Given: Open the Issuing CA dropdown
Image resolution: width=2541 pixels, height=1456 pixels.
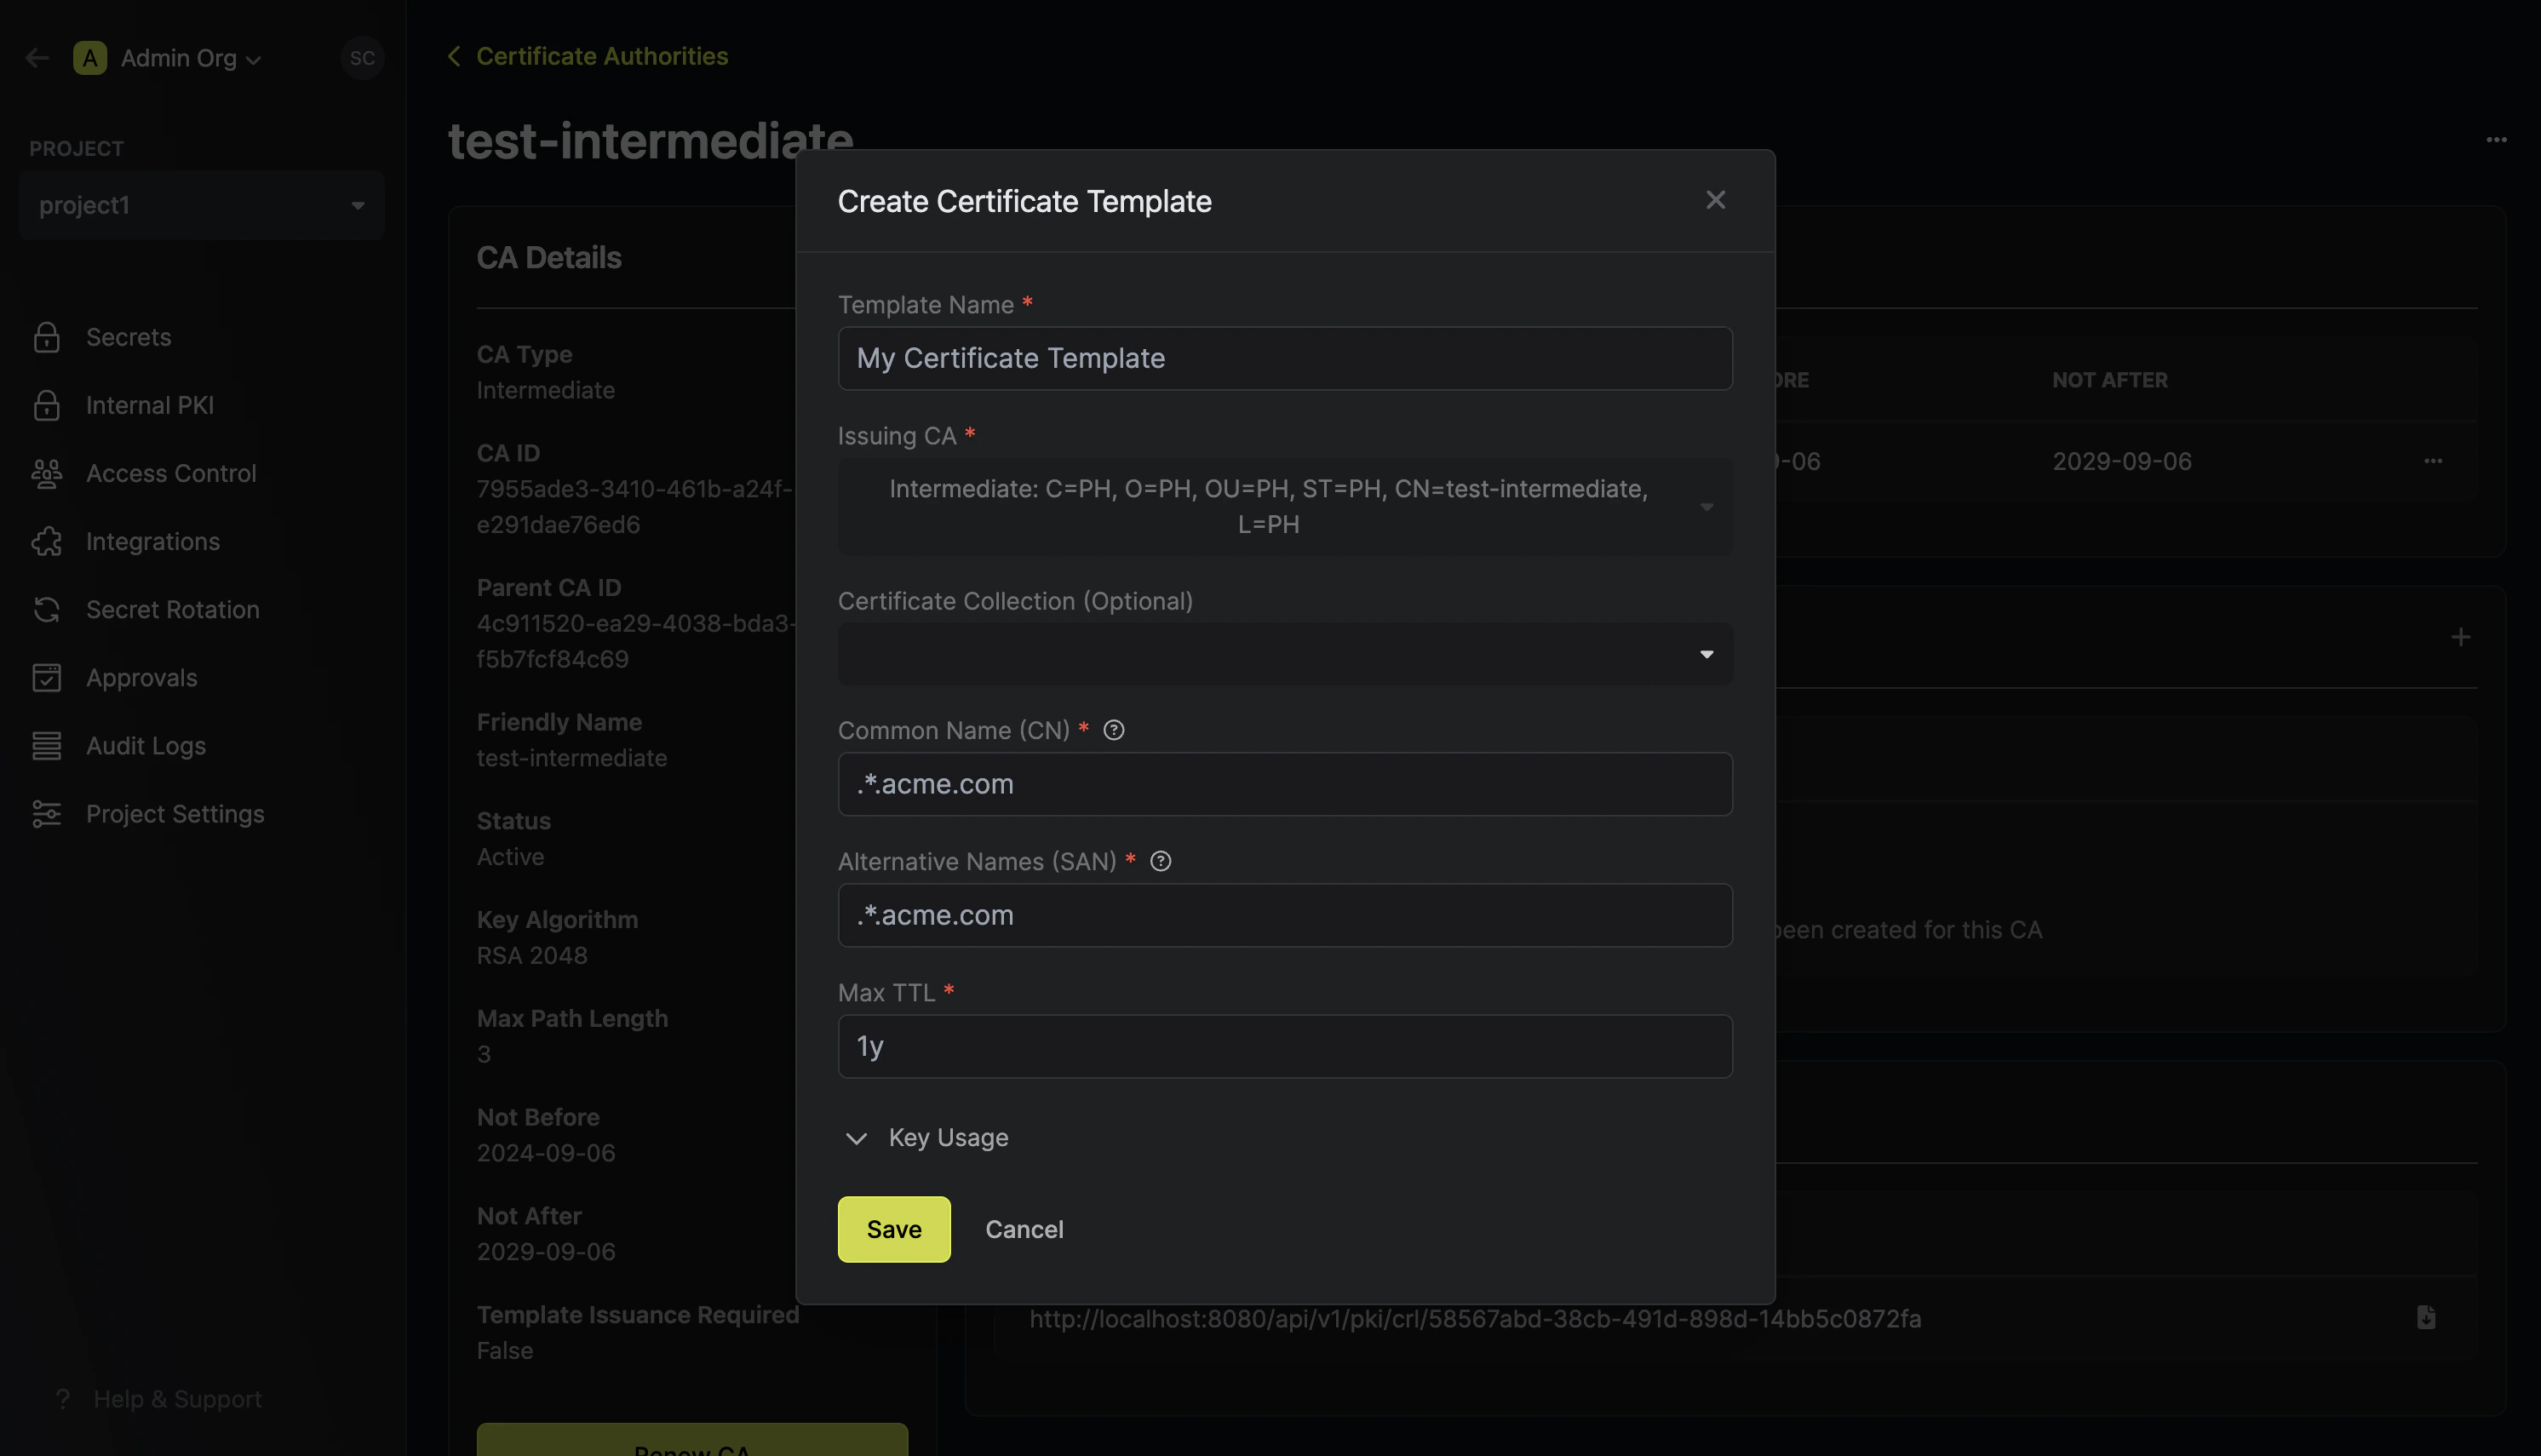Looking at the screenshot, I should (x=1285, y=506).
